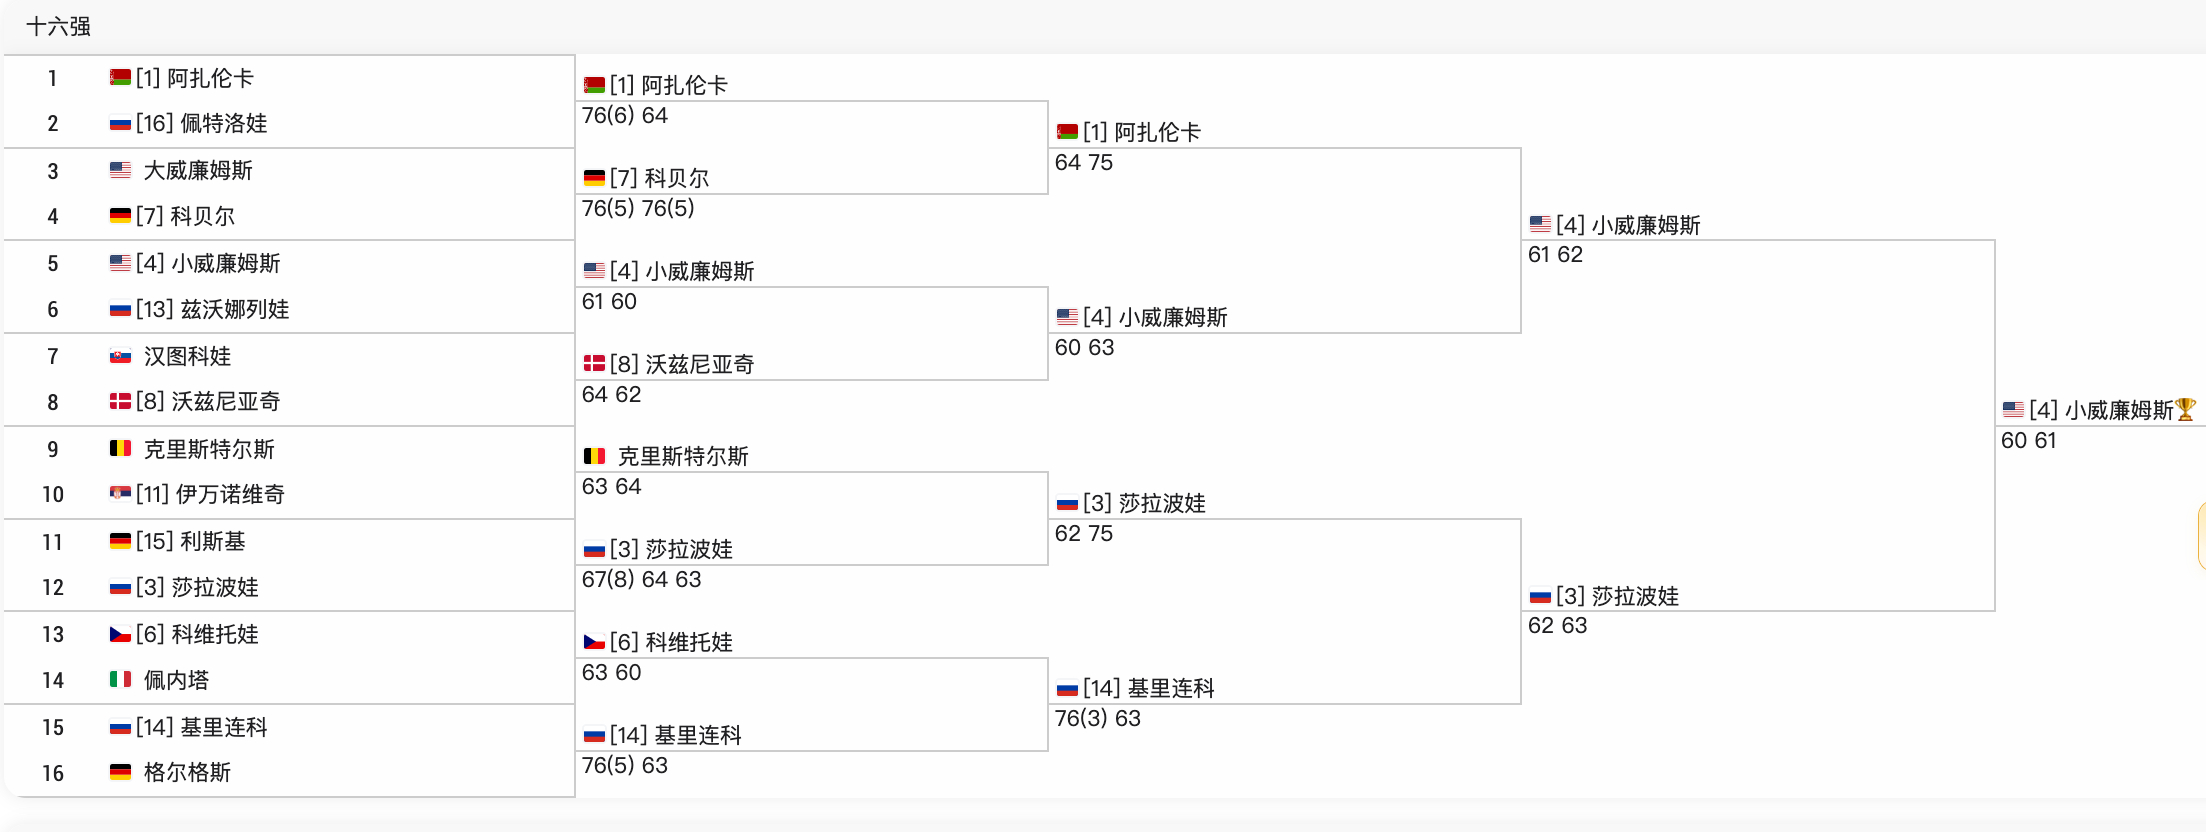
Task: Click the trophy icon beside the champion
Action: (2186, 410)
